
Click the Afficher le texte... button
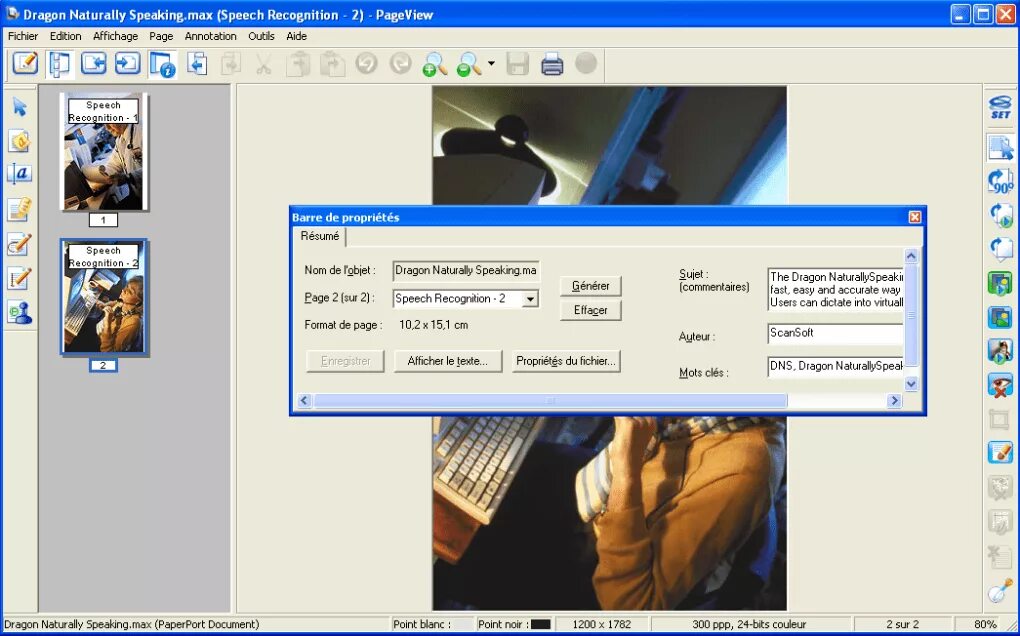(448, 361)
